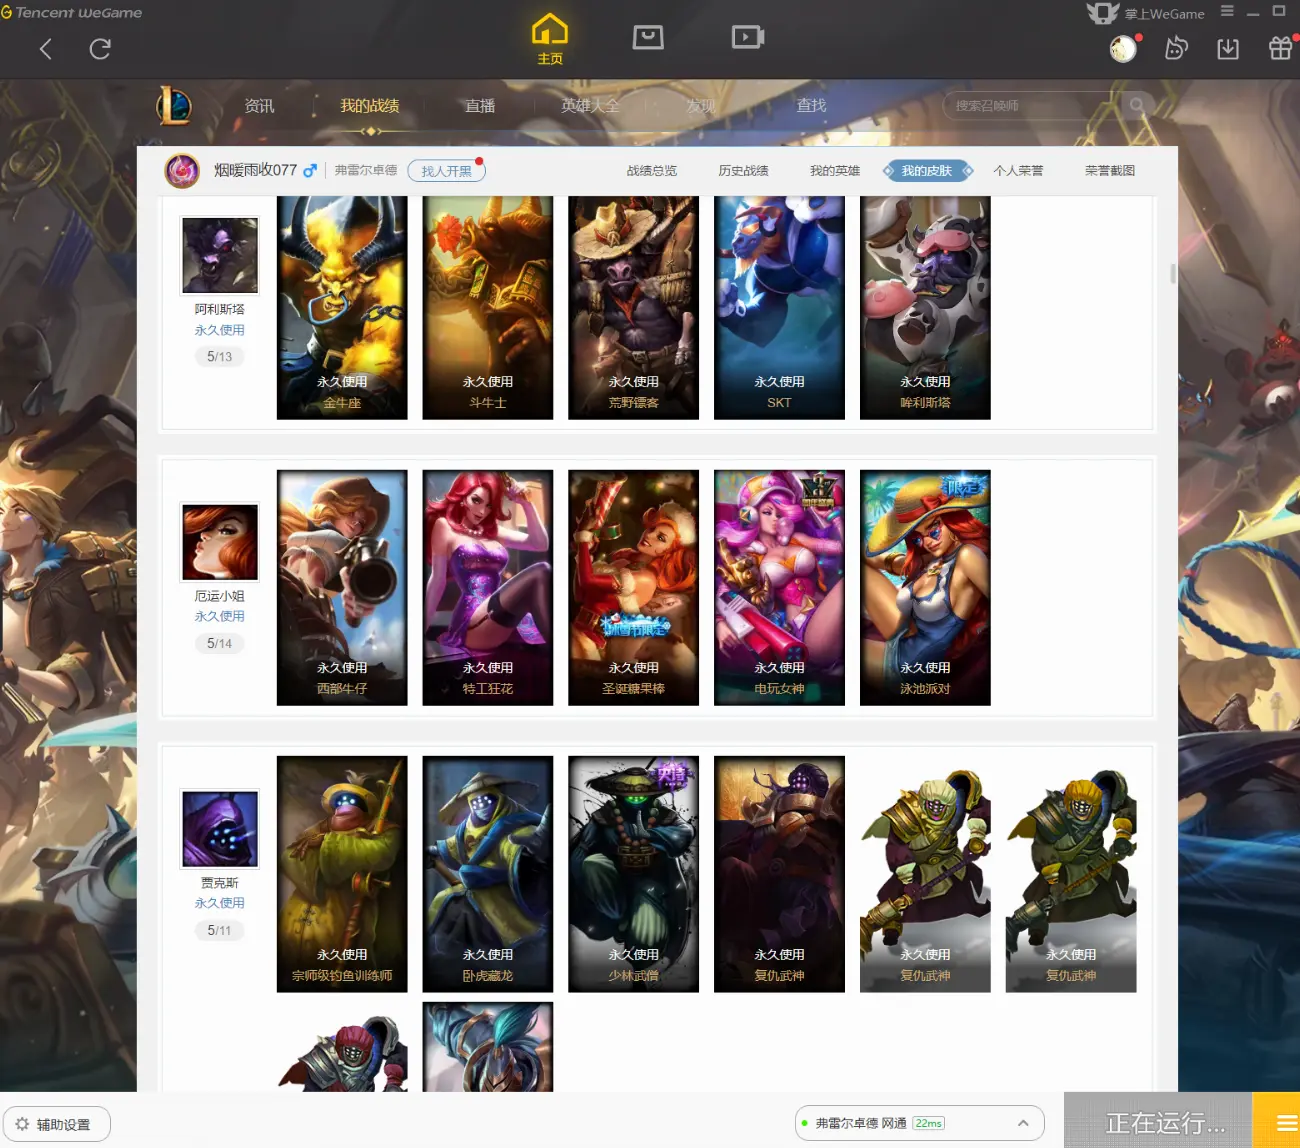Viewport: 1300px width, 1148px height.
Task: Click the vertical scrollbar of skin list
Action: coord(1172,274)
